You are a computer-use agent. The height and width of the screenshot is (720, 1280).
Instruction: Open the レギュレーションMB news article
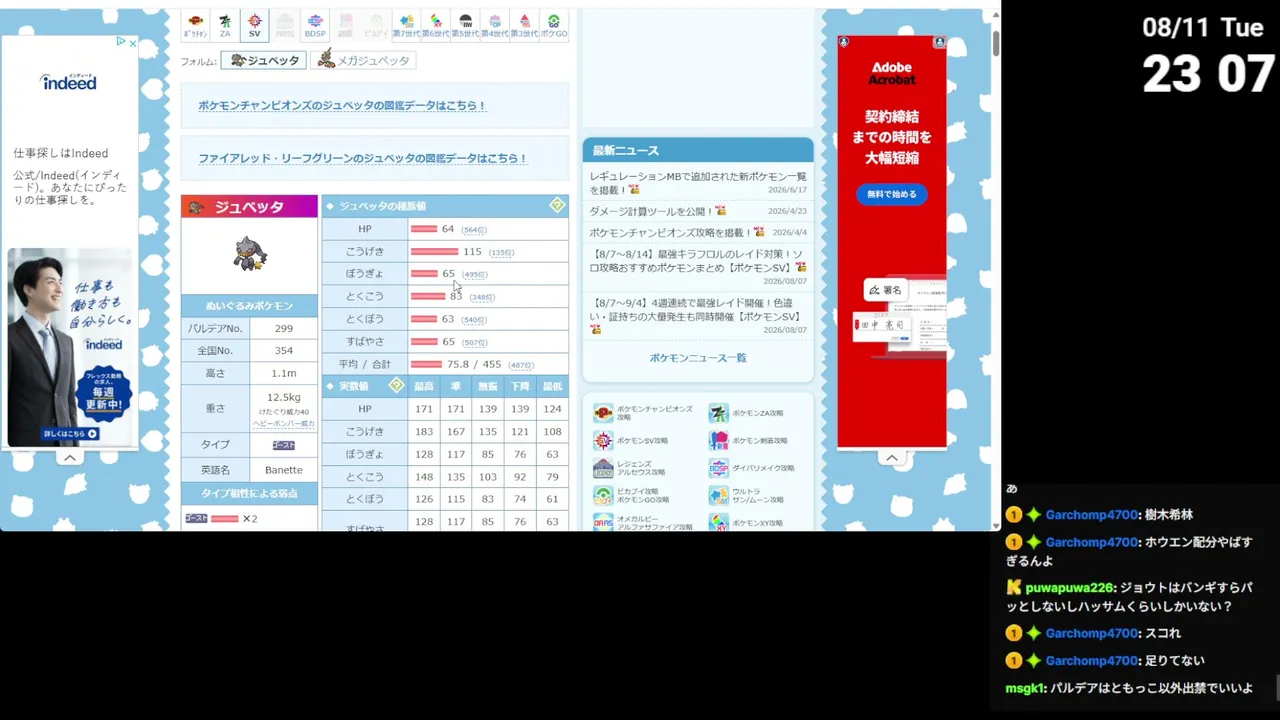[x=697, y=182]
